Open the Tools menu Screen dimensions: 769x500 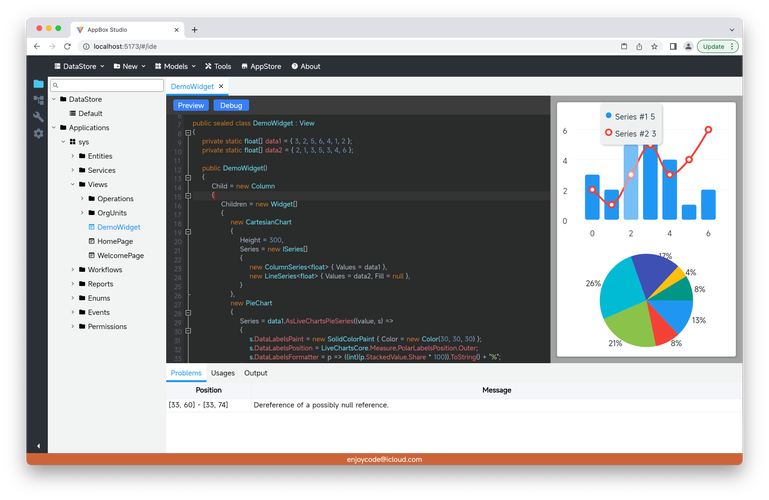218,66
